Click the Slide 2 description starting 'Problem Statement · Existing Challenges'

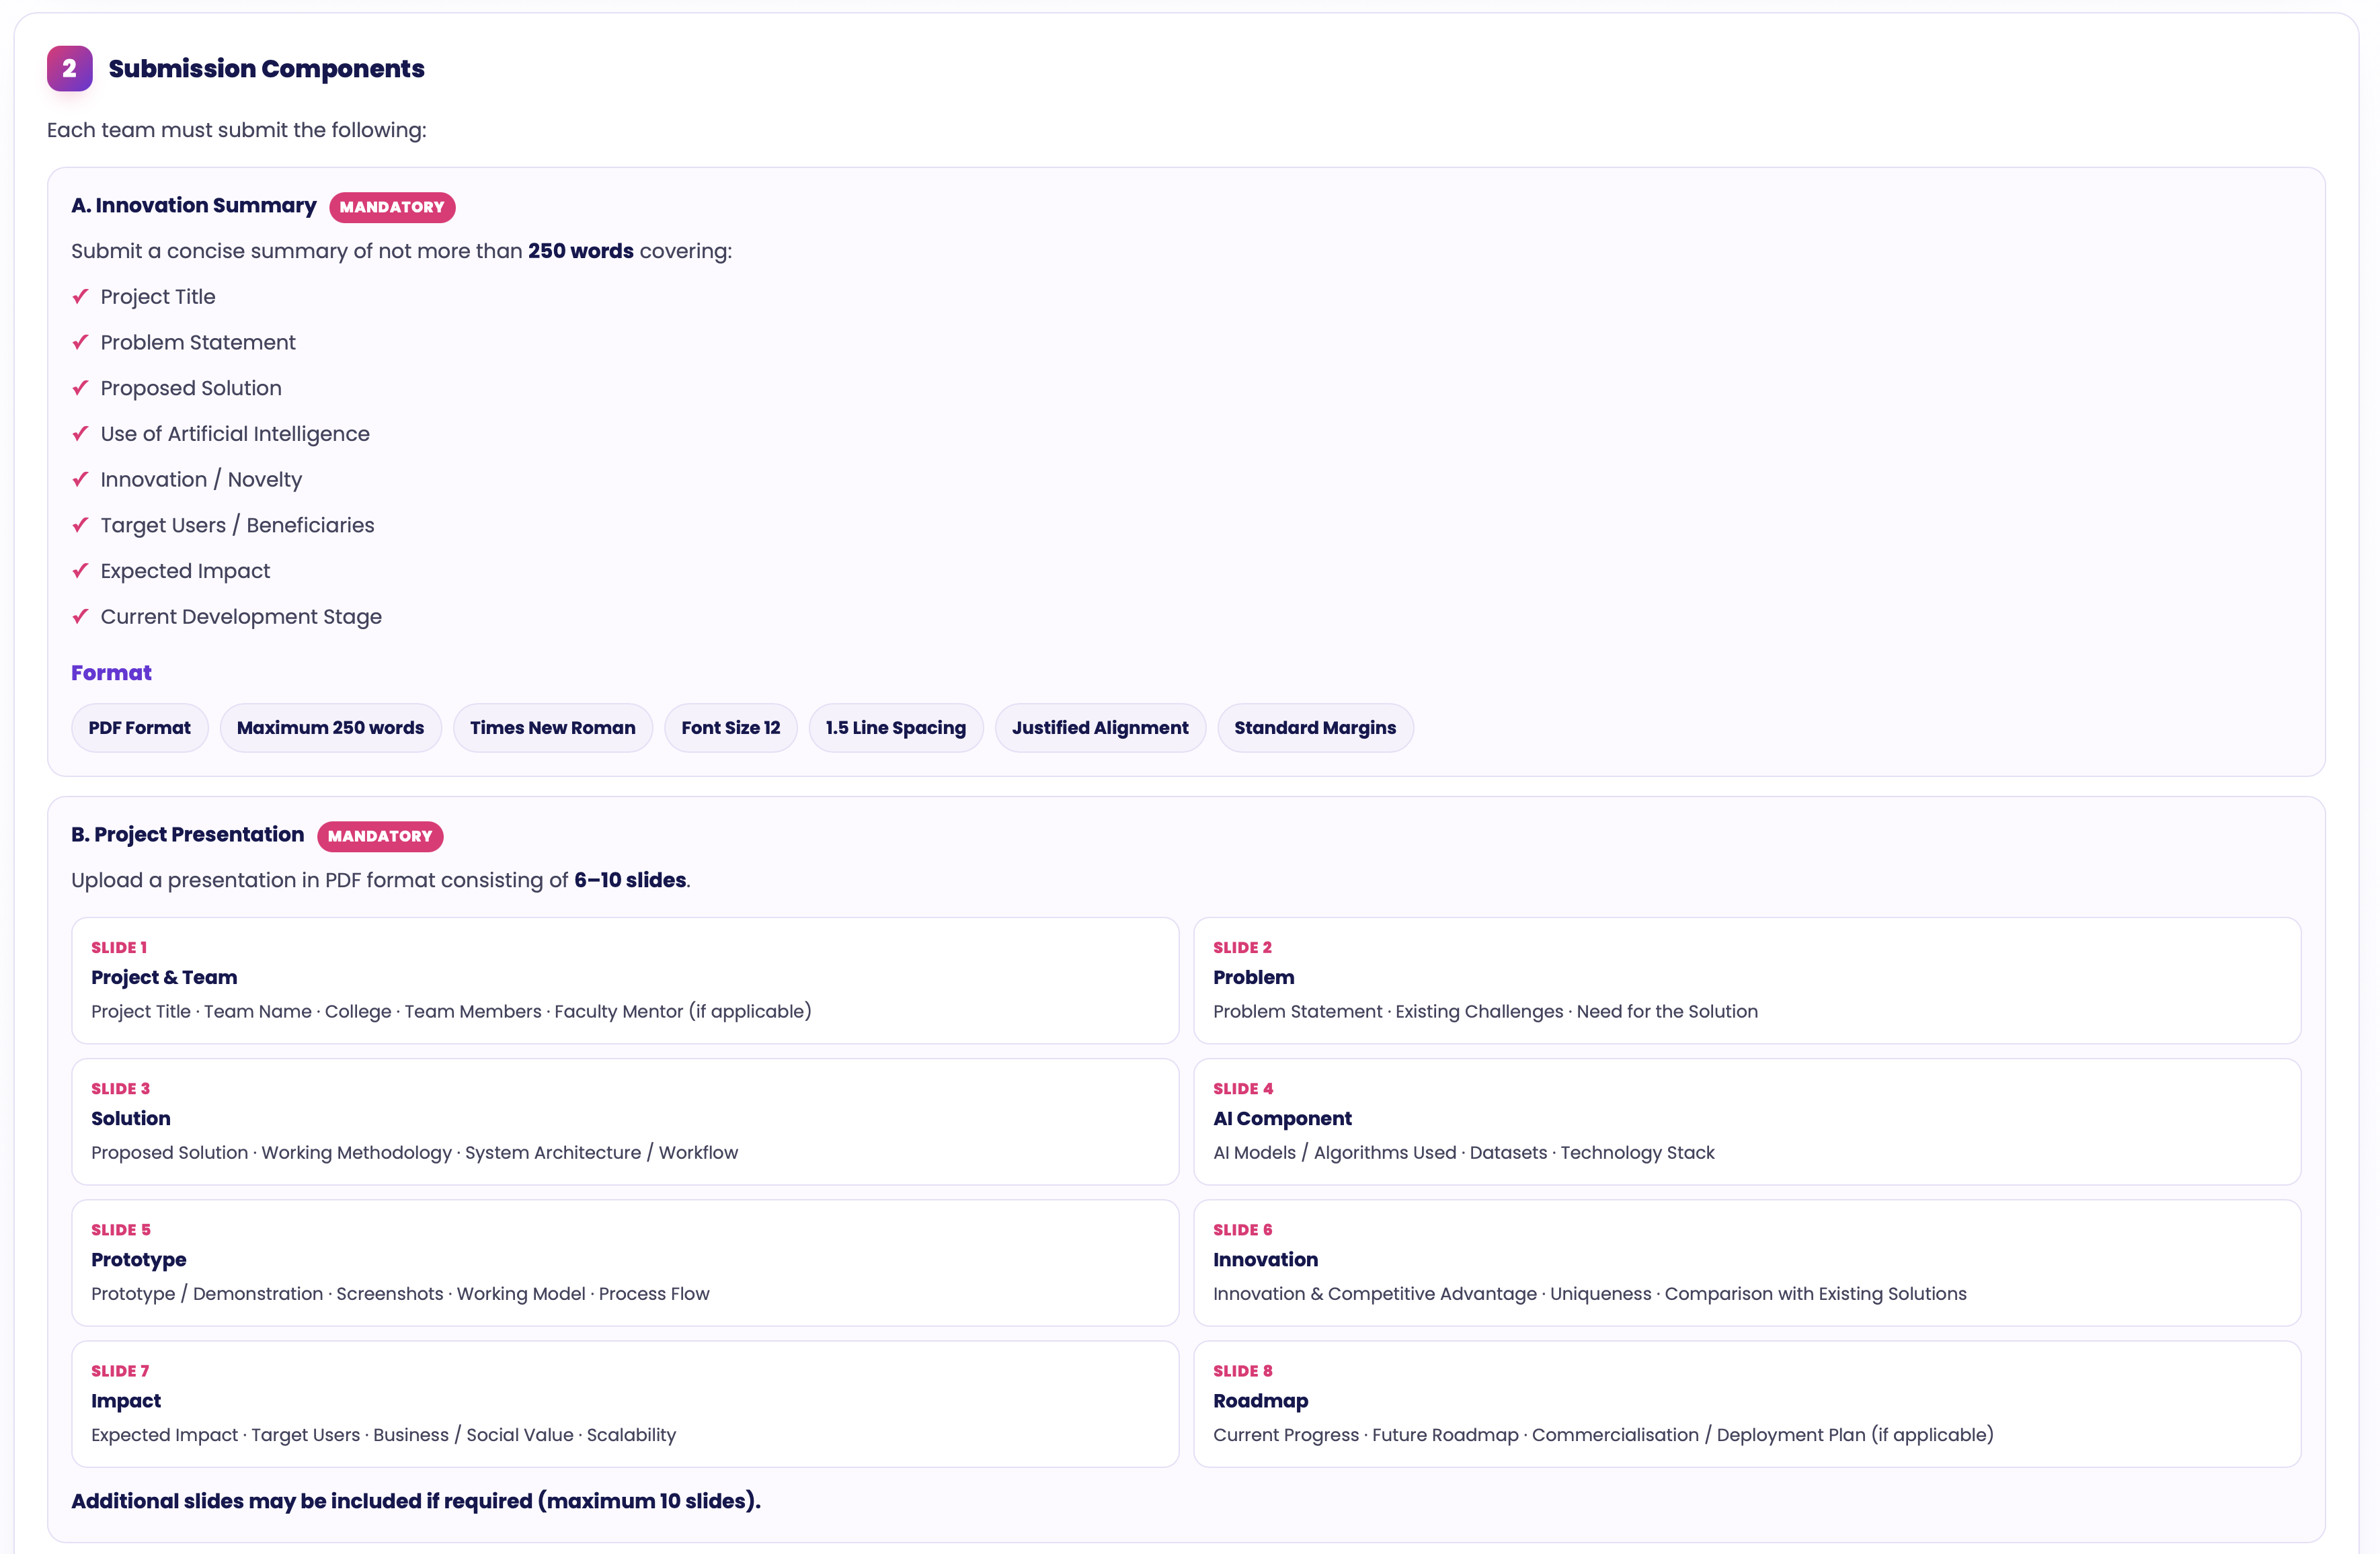pyautogui.click(x=1485, y=1011)
